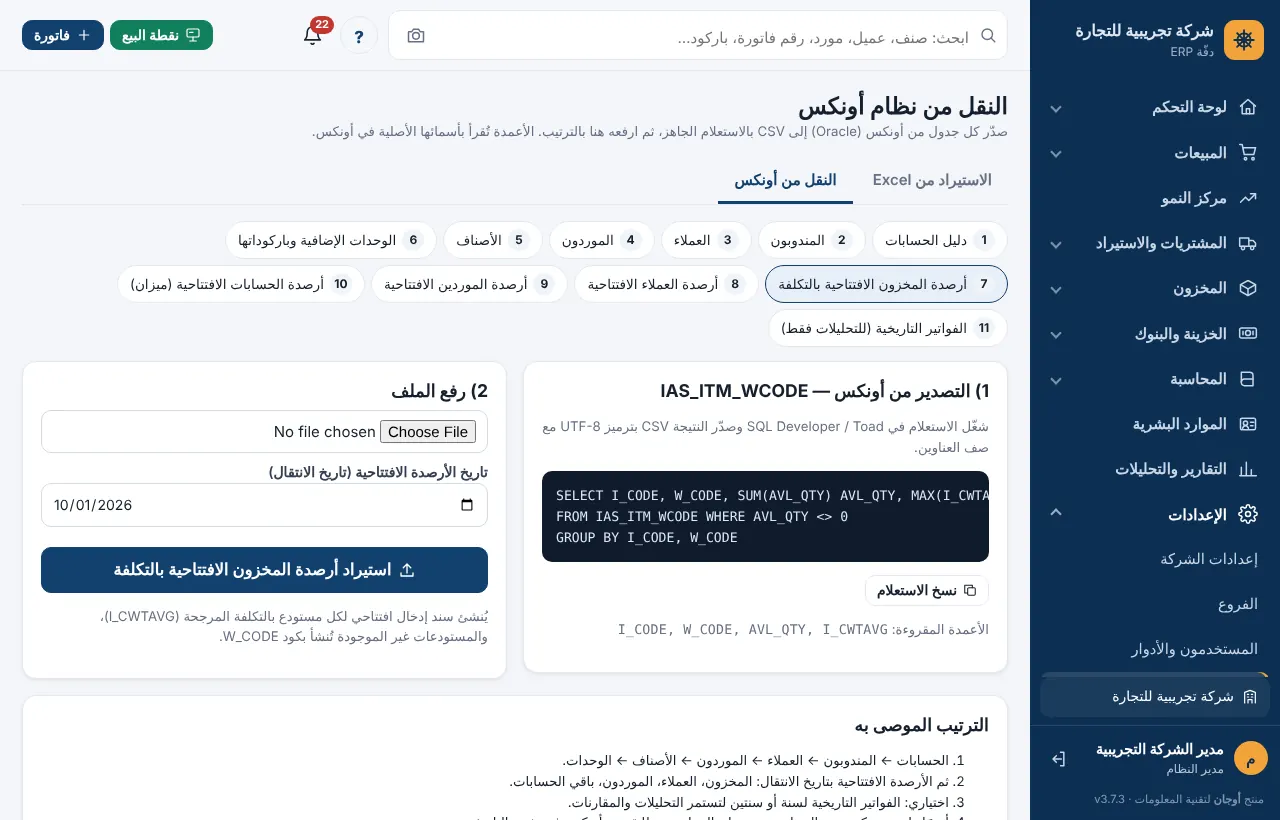
Task: Select النقل من أونكس tab
Action: pyautogui.click(x=785, y=180)
